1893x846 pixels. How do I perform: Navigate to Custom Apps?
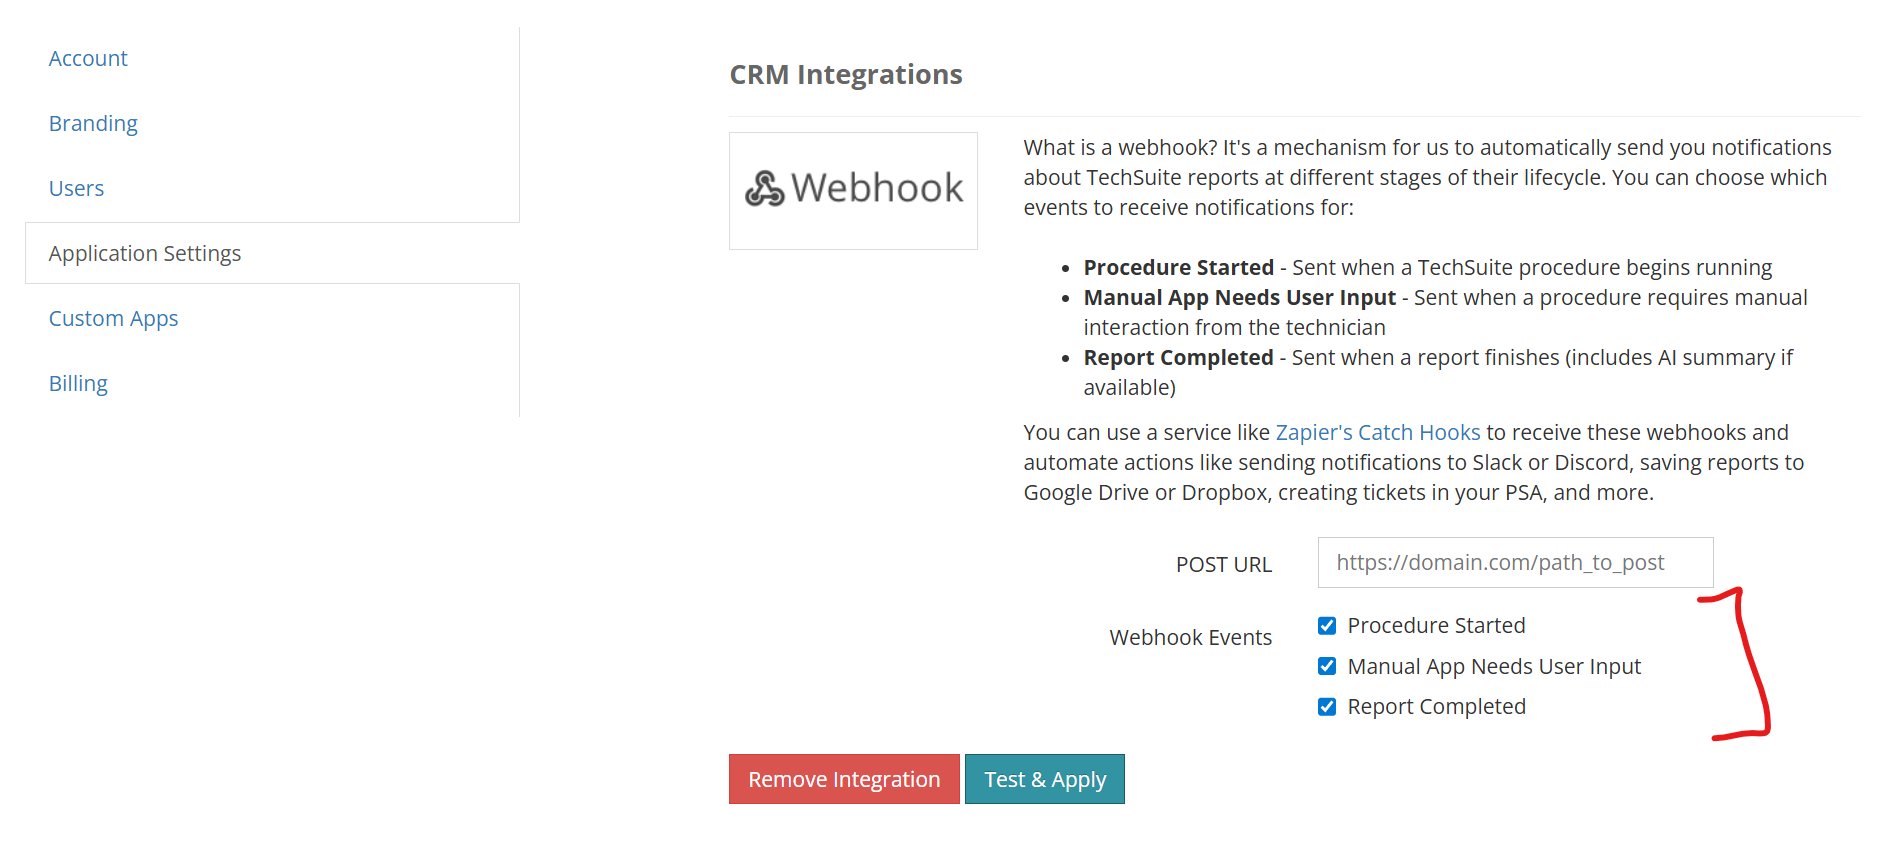coord(113,319)
